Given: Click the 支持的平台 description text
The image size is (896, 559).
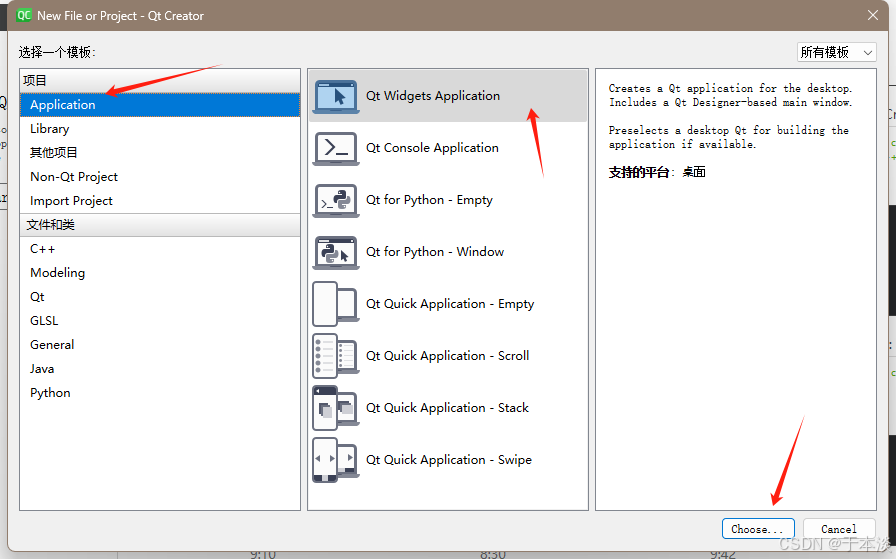Looking at the screenshot, I should [x=657, y=172].
